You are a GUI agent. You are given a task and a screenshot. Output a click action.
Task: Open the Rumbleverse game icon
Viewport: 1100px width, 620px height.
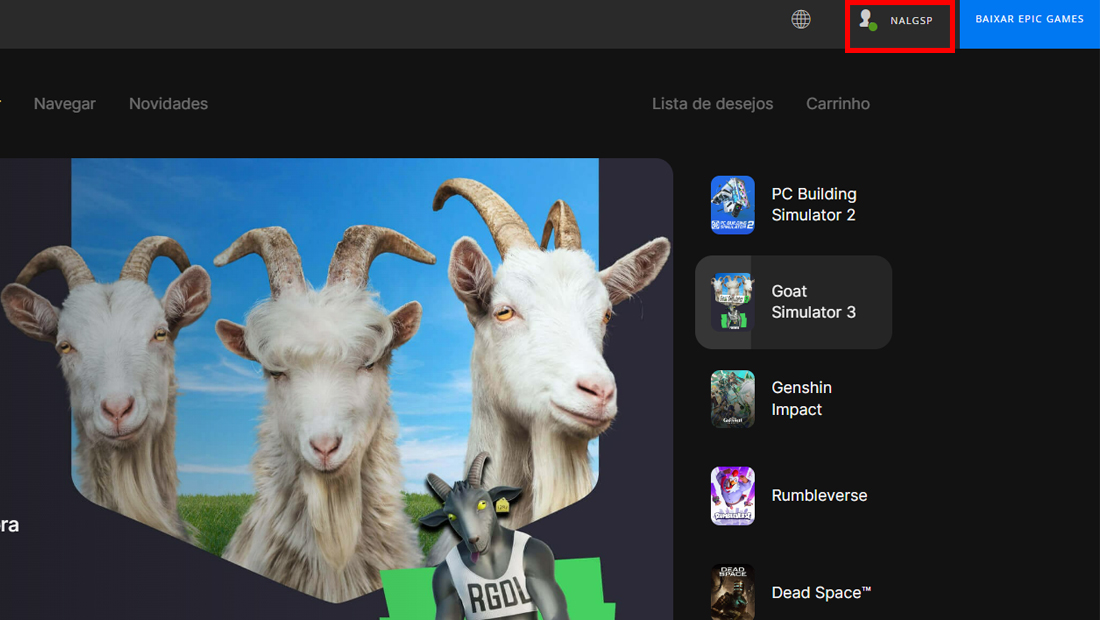click(732, 496)
